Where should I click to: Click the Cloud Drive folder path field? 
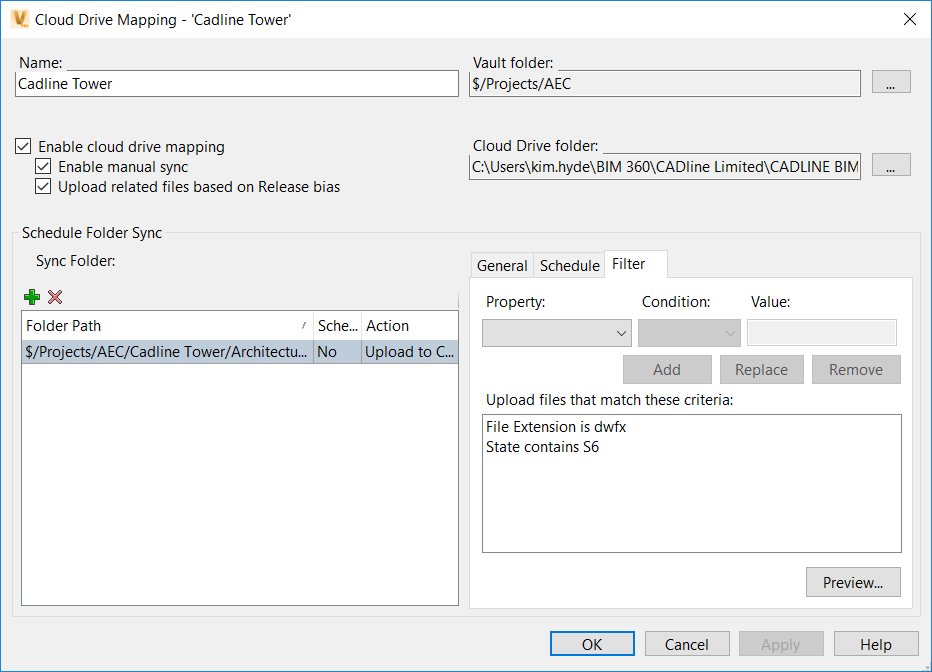click(x=665, y=167)
